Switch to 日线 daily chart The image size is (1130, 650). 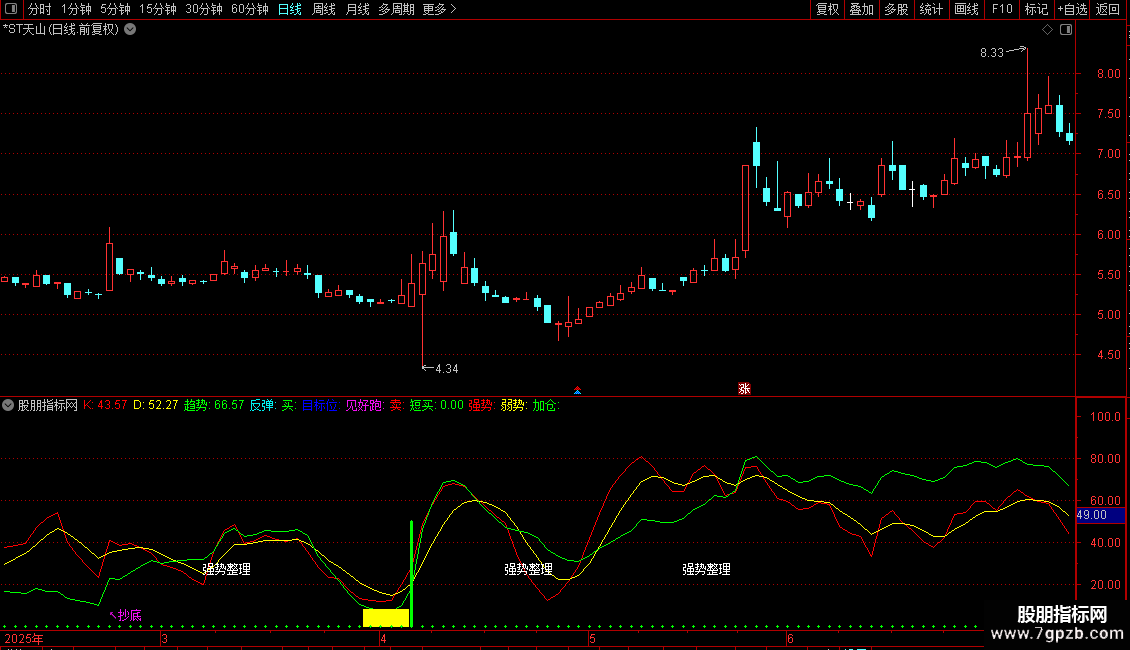click(290, 9)
